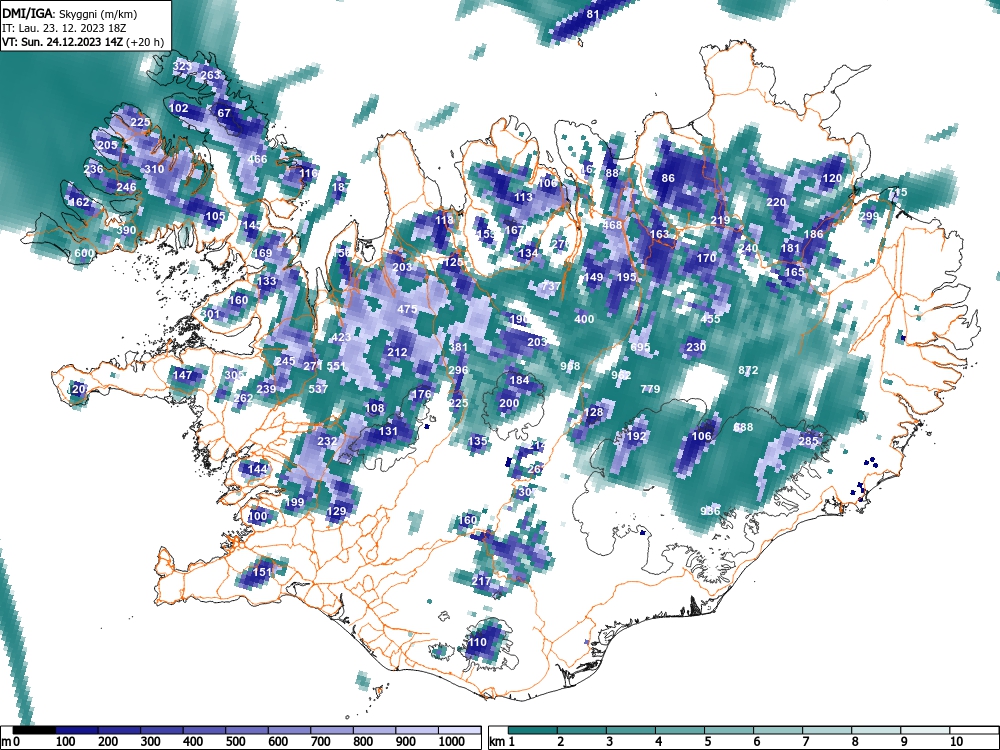Click the 'IT: Lau. 23. 12. 2023 18Z' line
The width and height of the screenshot is (1000, 750).
[64, 29]
